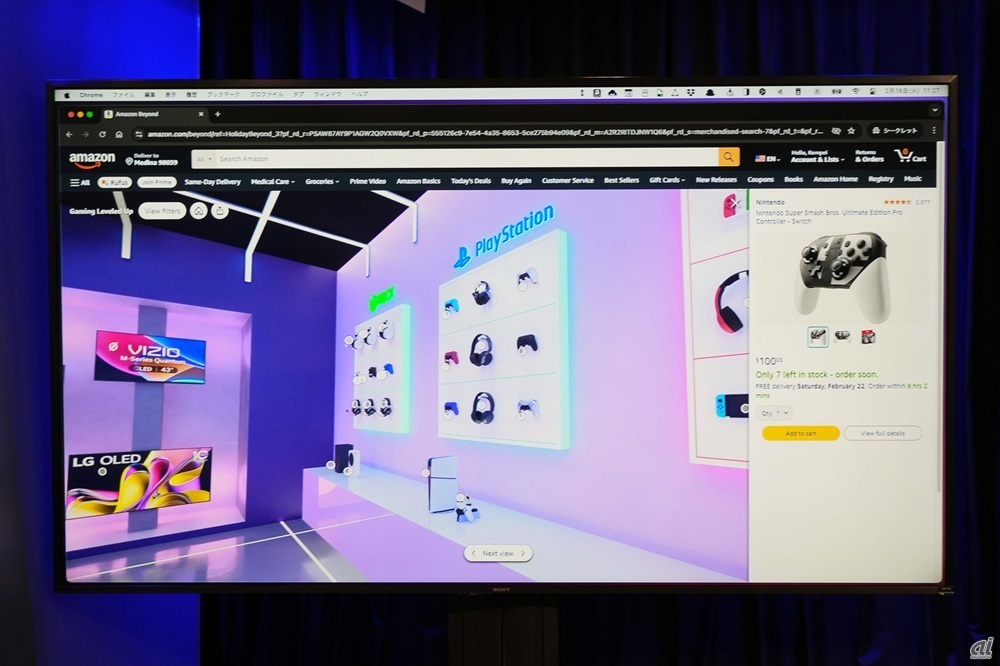The image size is (1000, 666).
Task: Click the bell notification icon in menu bar
Action: [710, 92]
